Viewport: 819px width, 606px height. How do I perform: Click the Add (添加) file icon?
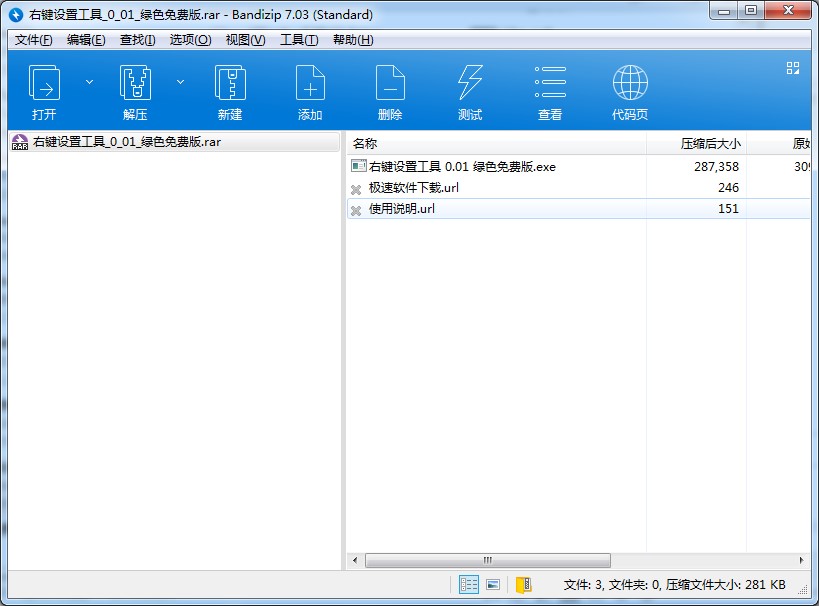click(310, 83)
